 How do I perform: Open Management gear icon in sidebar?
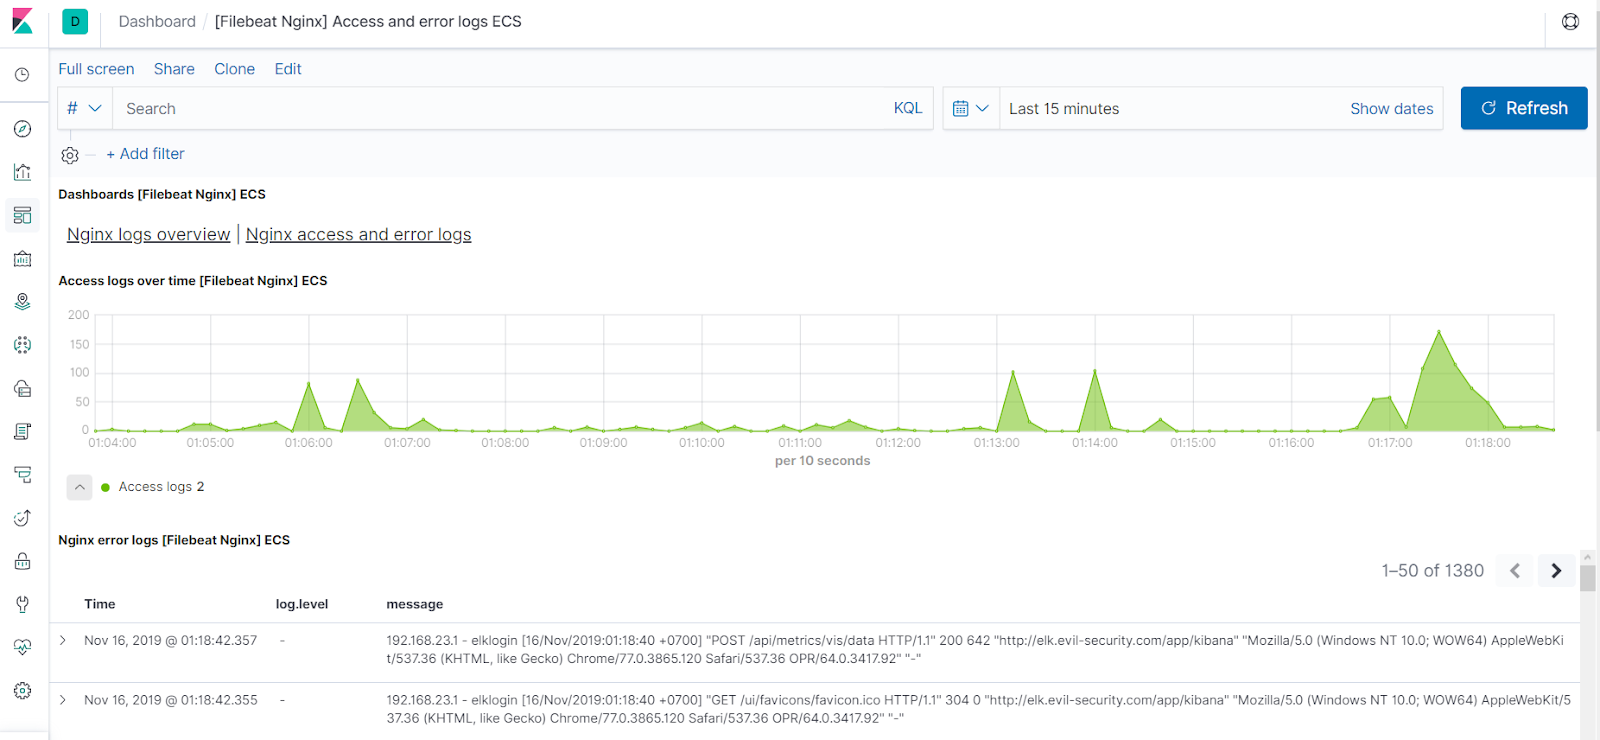tap(22, 691)
